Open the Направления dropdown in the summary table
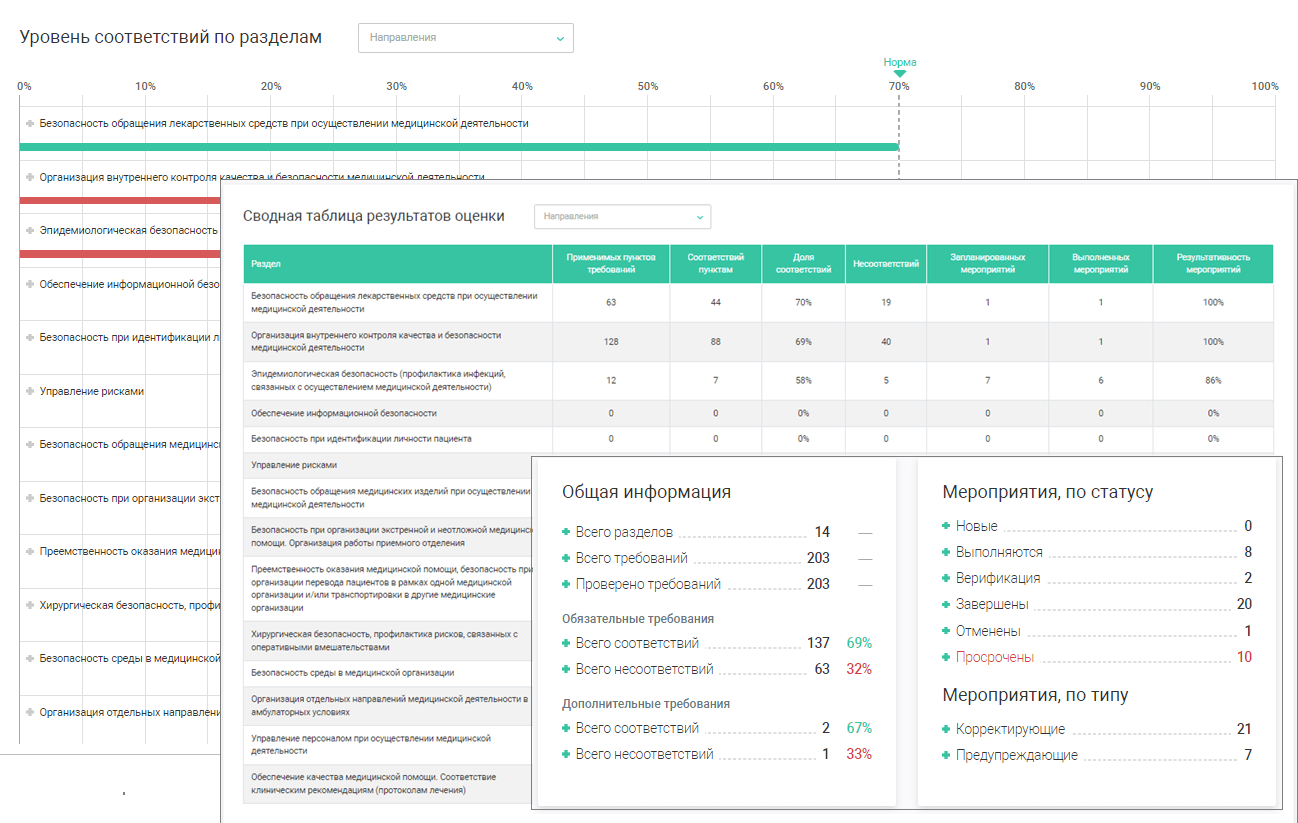 [623, 216]
